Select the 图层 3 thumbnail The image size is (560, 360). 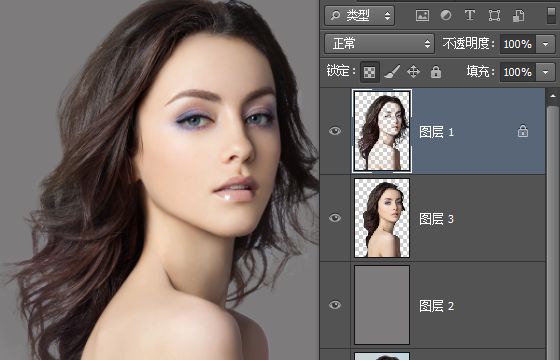pyautogui.click(x=382, y=218)
